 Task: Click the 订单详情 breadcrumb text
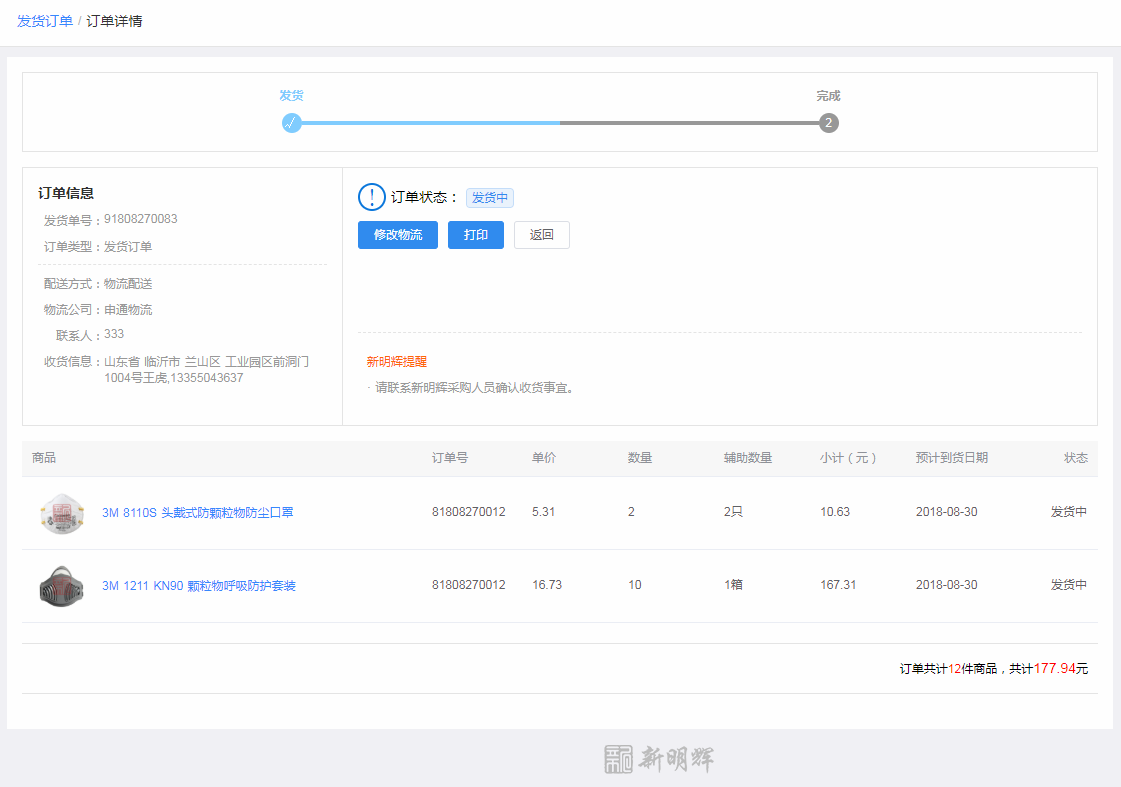(x=114, y=21)
